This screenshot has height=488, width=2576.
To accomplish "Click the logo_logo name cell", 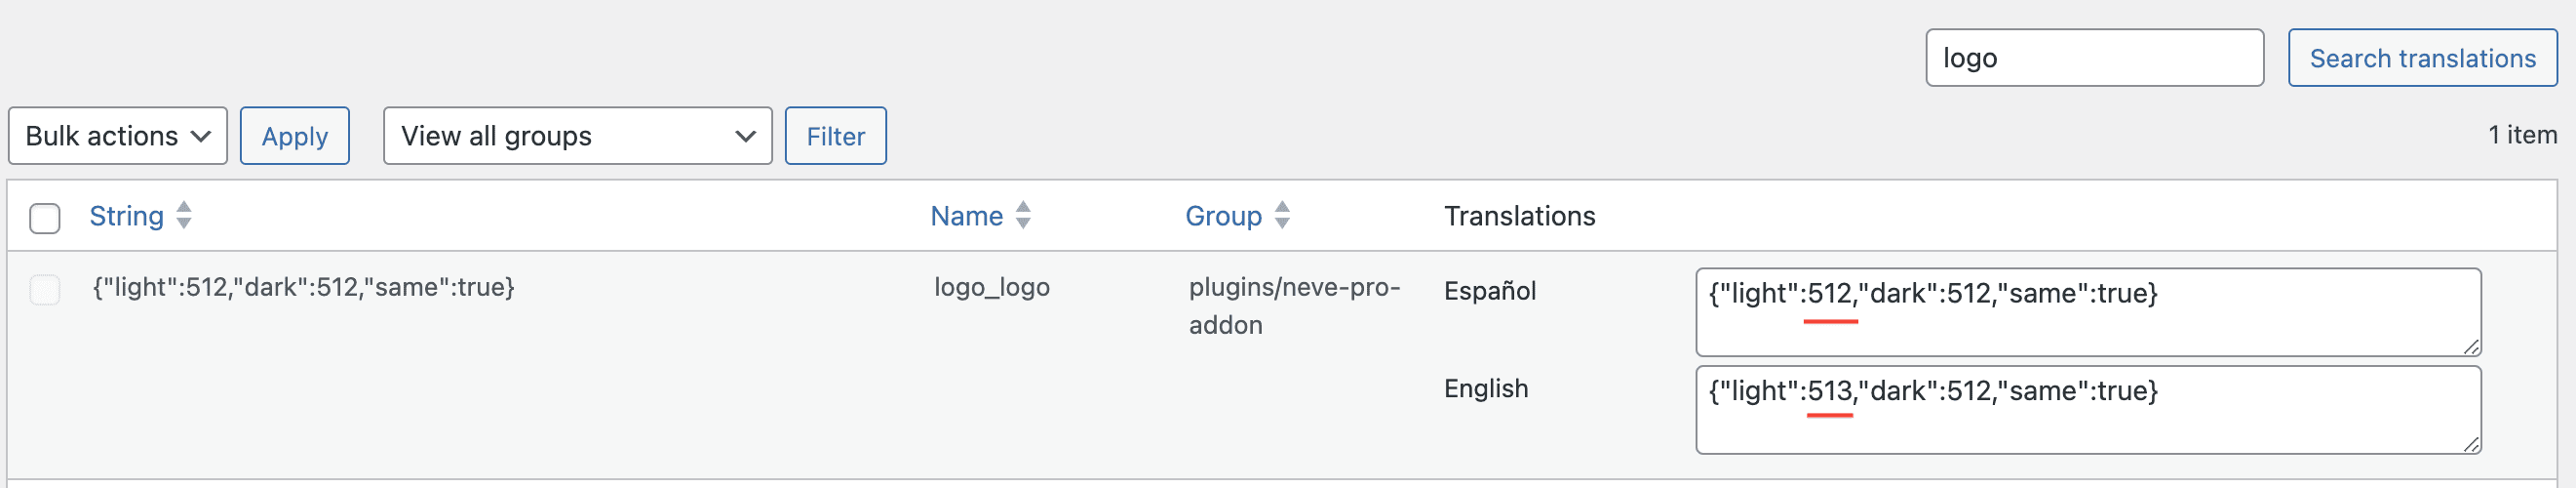I will point(991,288).
